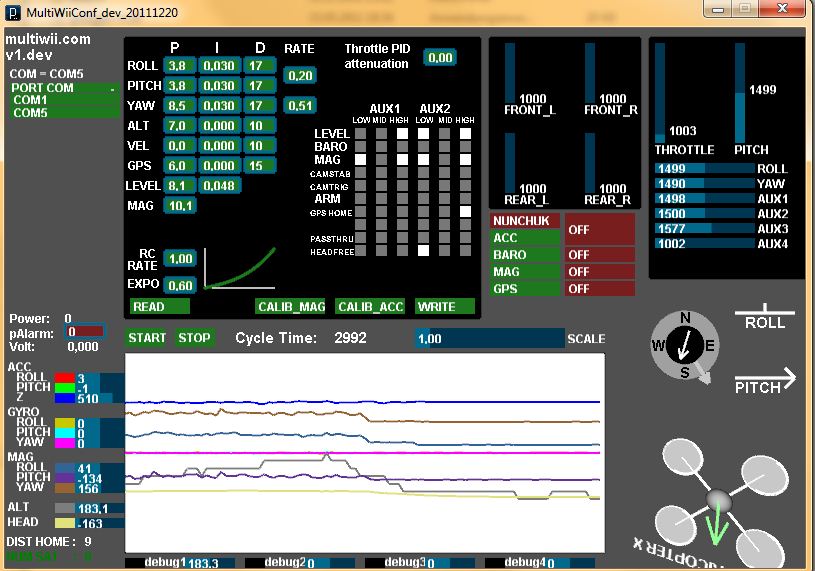This screenshot has height=571, width=815.
Task: Click the THROTTLE channel bar
Action: (660, 93)
